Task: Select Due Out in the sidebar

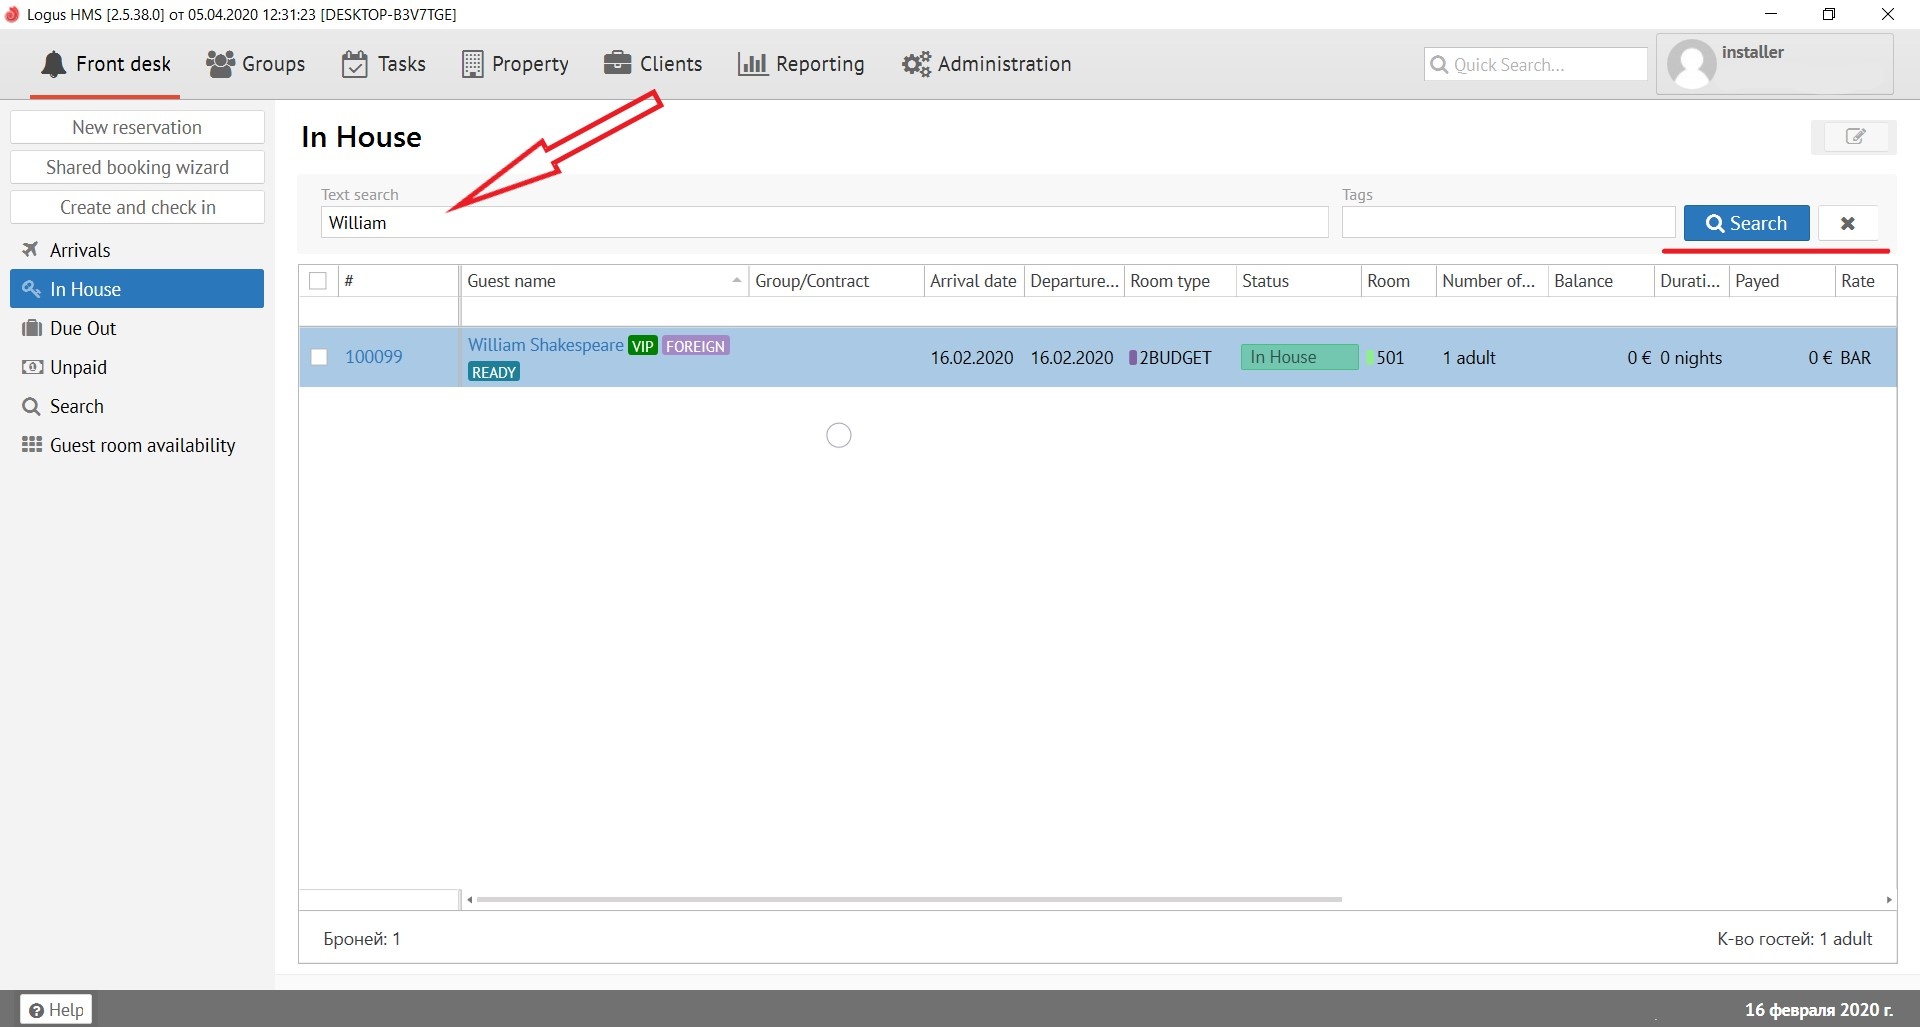Action: pos(137,328)
